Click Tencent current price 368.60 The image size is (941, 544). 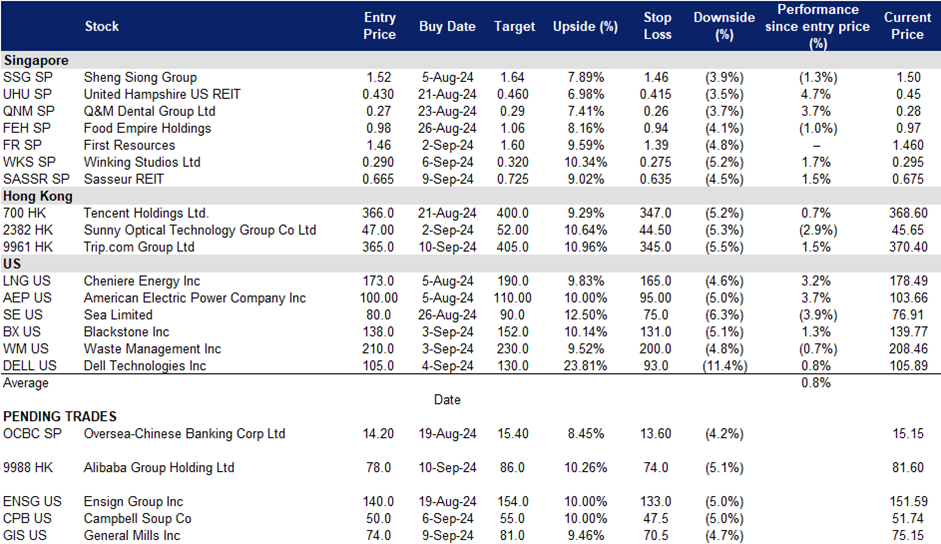(908, 213)
